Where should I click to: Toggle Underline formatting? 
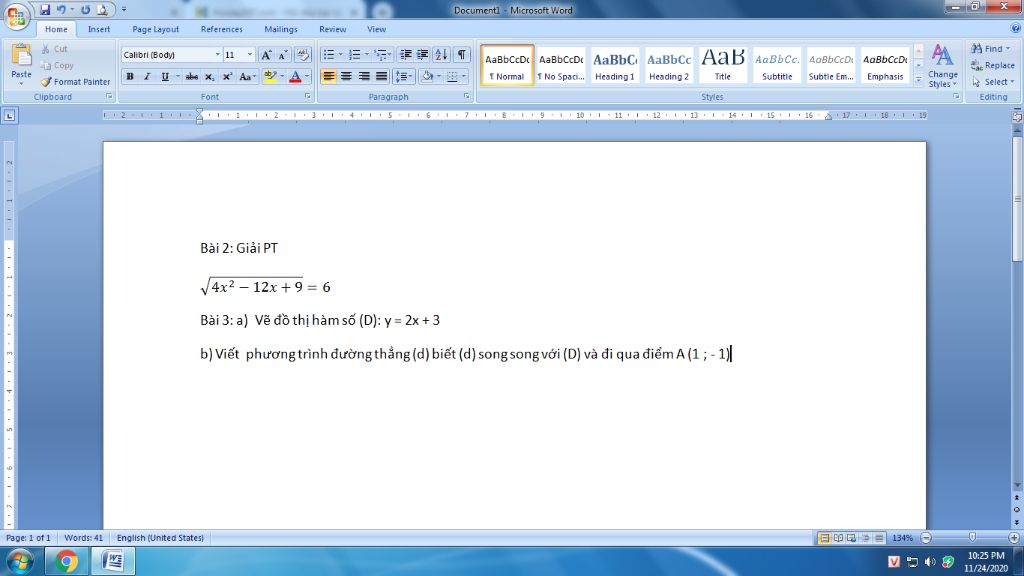165,76
